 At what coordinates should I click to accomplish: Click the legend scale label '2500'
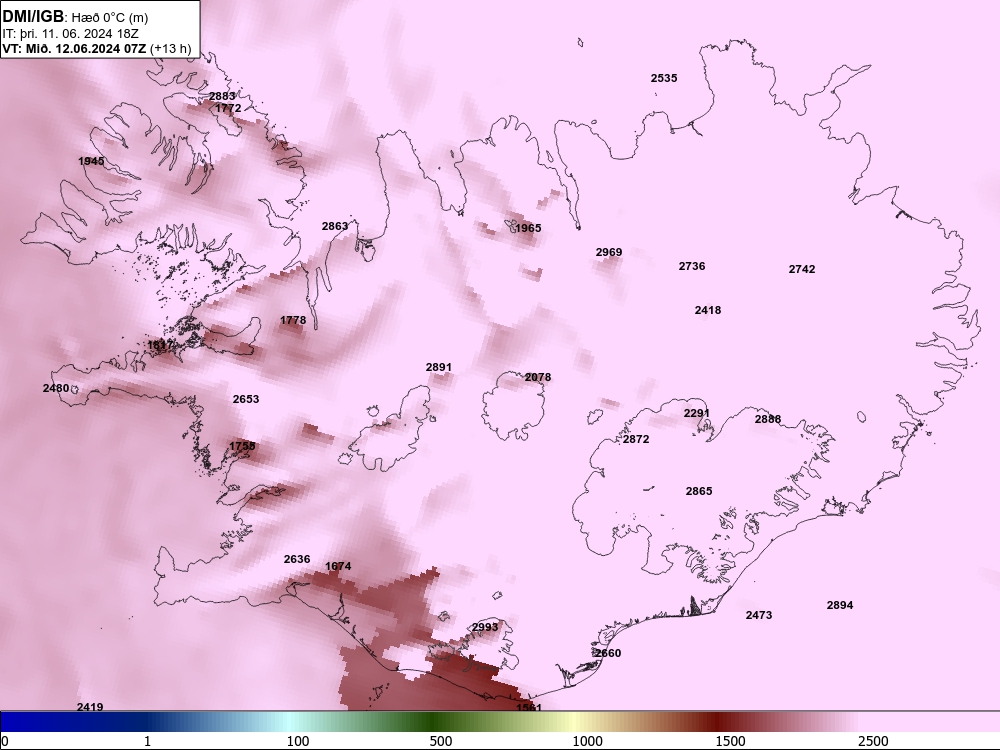[873, 742]
